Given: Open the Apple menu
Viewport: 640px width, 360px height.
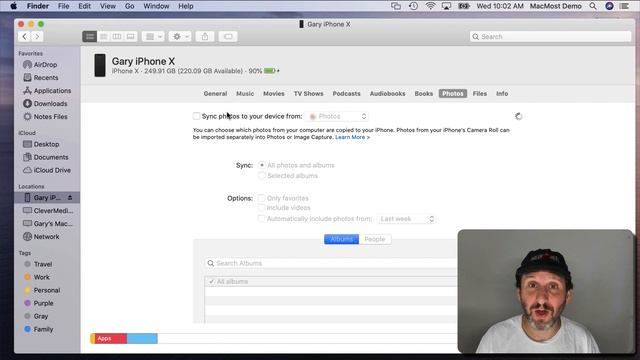Looking at the screenshot, I should click(13, 6).
